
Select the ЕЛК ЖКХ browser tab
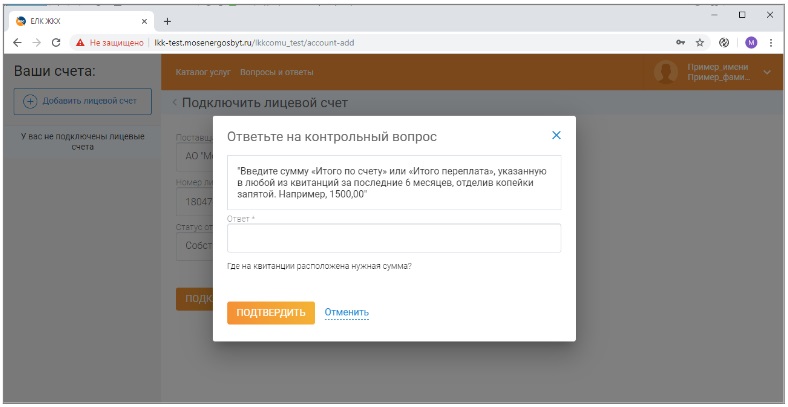79,22
